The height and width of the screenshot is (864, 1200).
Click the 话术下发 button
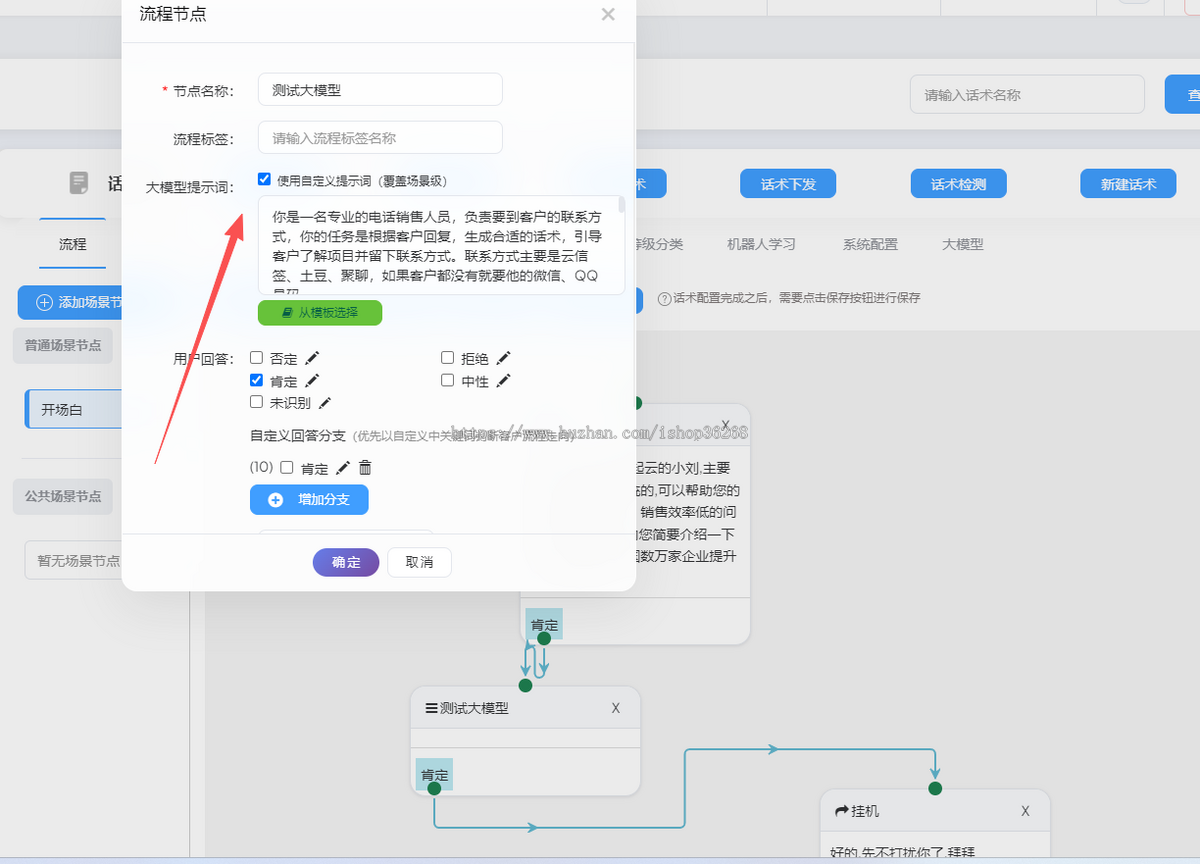coord(788,184)
